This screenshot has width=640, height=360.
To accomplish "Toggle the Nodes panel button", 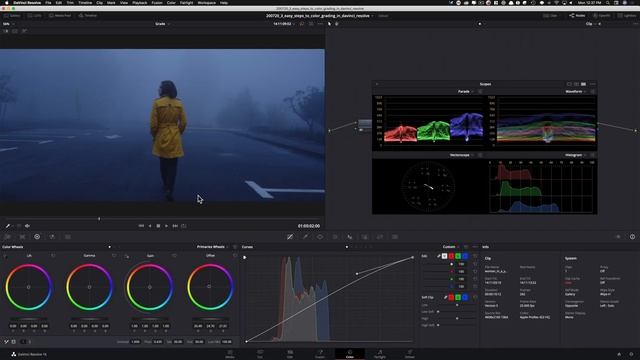I will click(577, 16).
